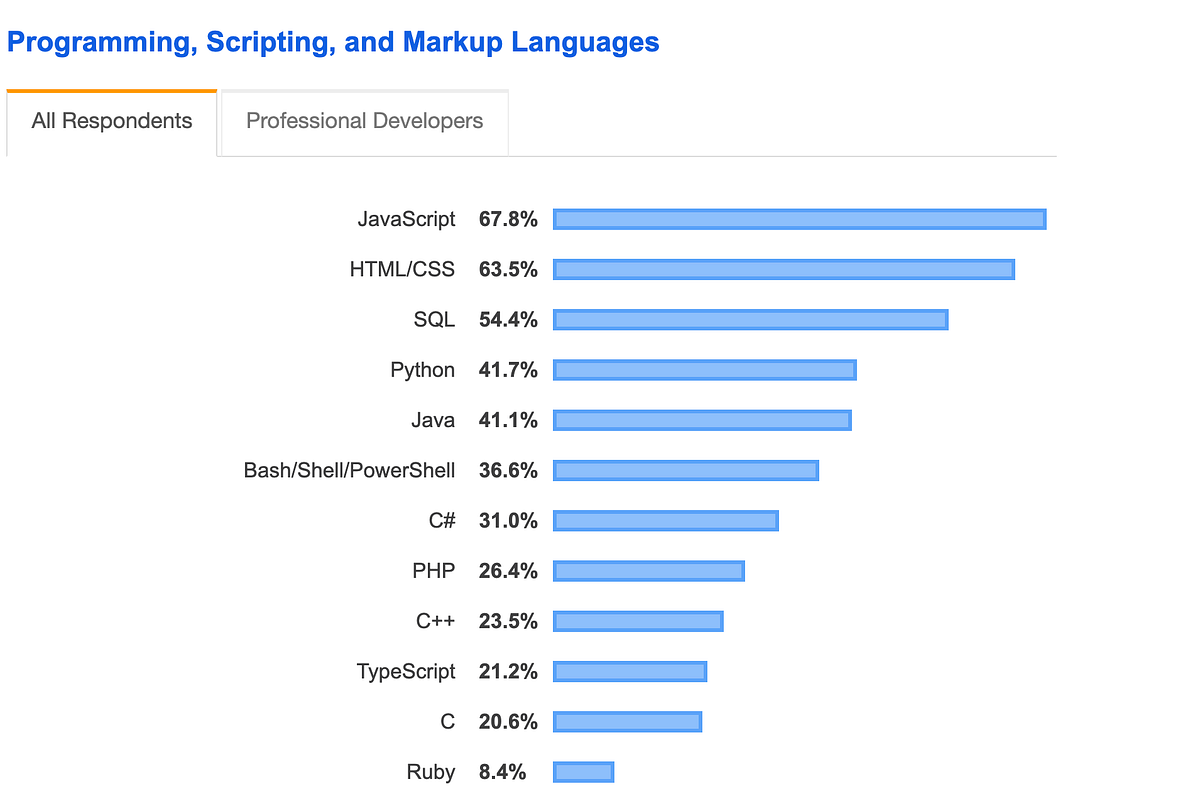Select the All Respondents tab
The image size is (1200, 794).
111,121
